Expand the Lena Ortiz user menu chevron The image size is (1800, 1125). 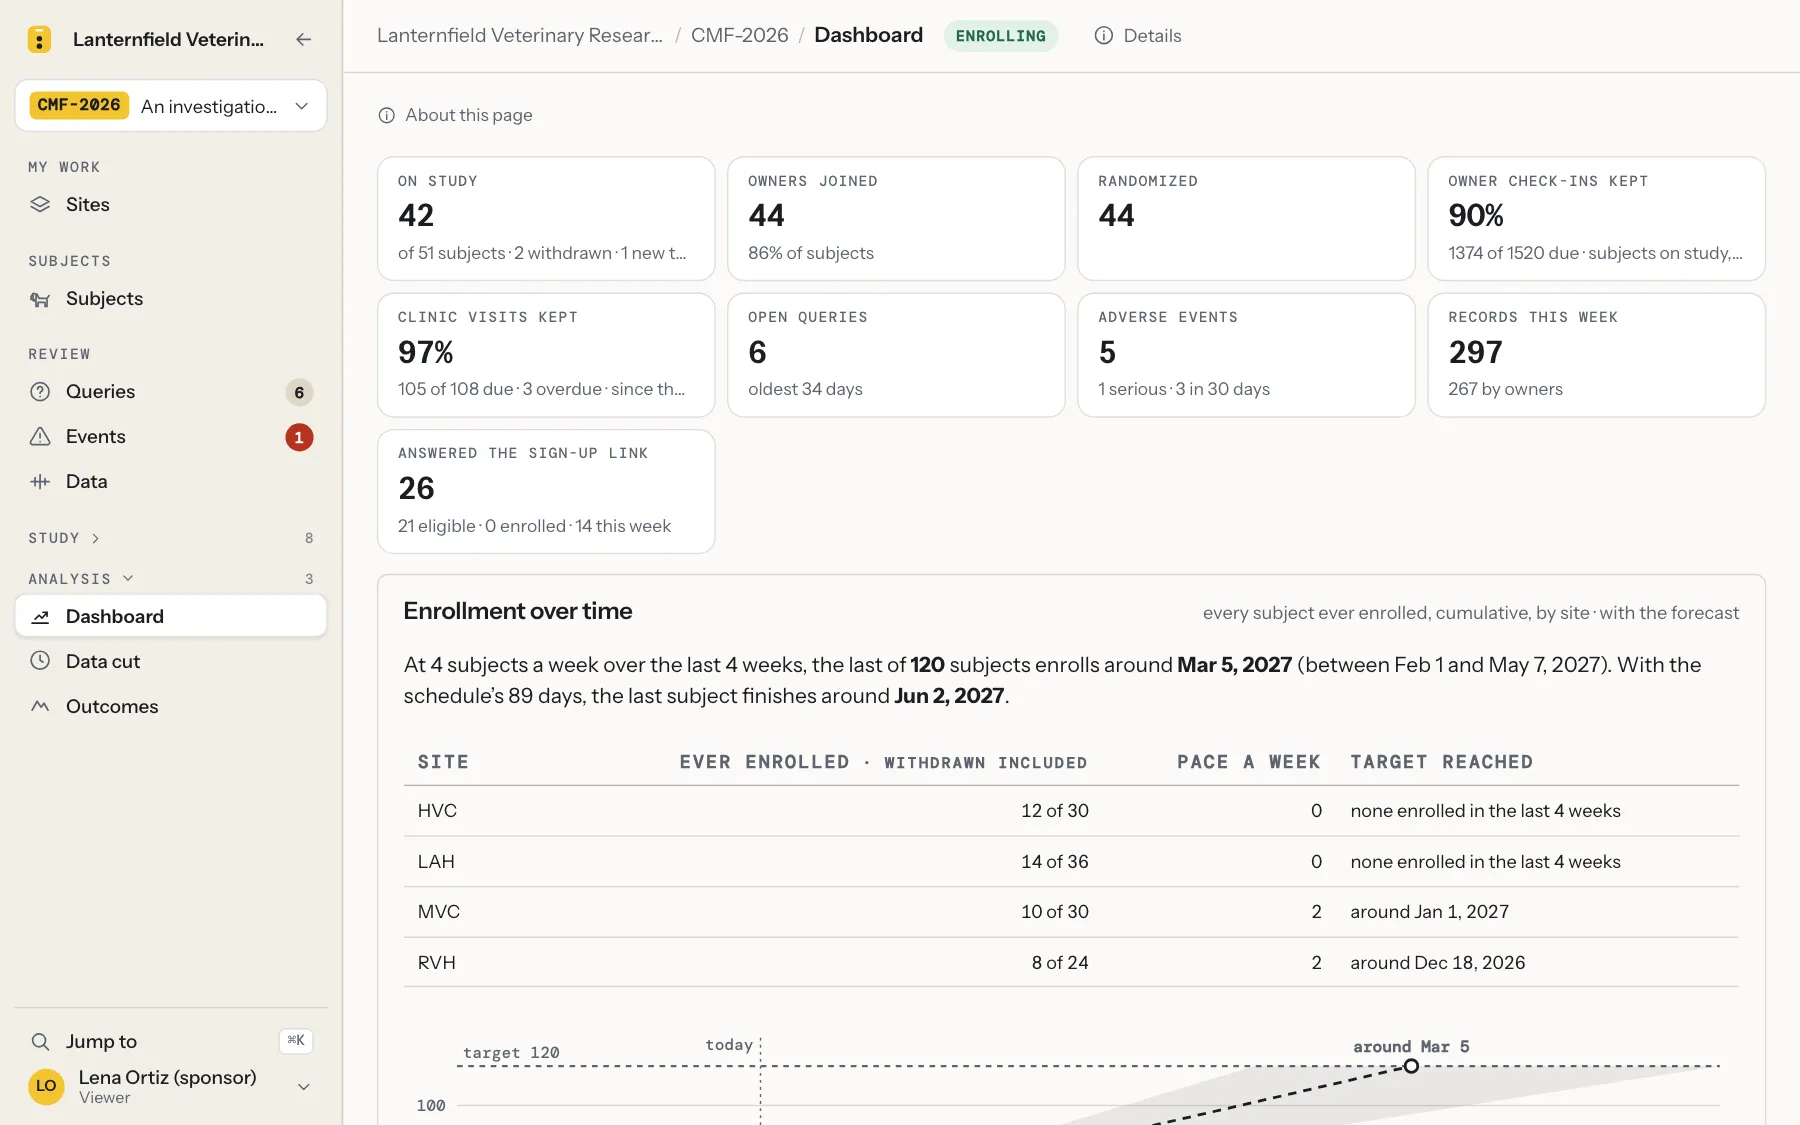click(x=304, y=1087)
